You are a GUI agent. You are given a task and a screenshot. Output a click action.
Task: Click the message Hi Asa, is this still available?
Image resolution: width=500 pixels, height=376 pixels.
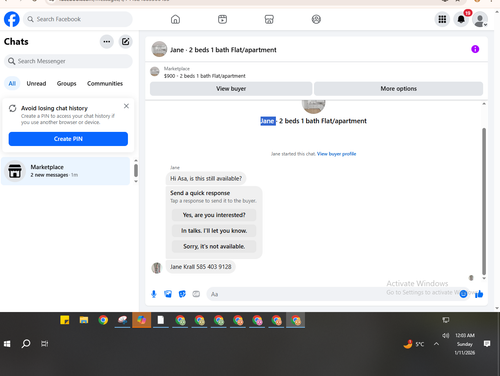pos(206,179)
